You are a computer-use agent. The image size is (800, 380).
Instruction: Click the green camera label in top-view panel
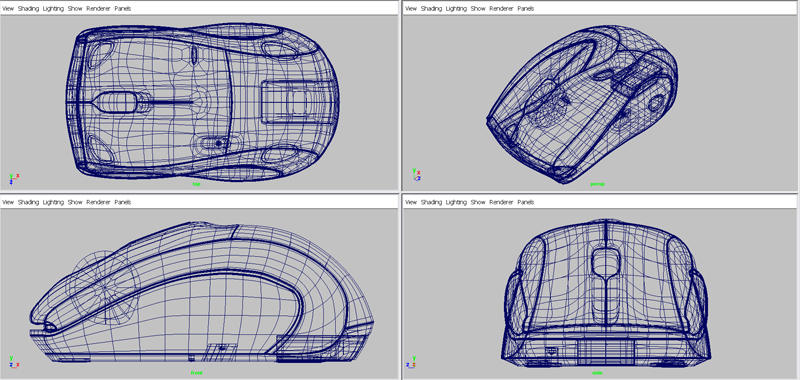tap(196, 184)
